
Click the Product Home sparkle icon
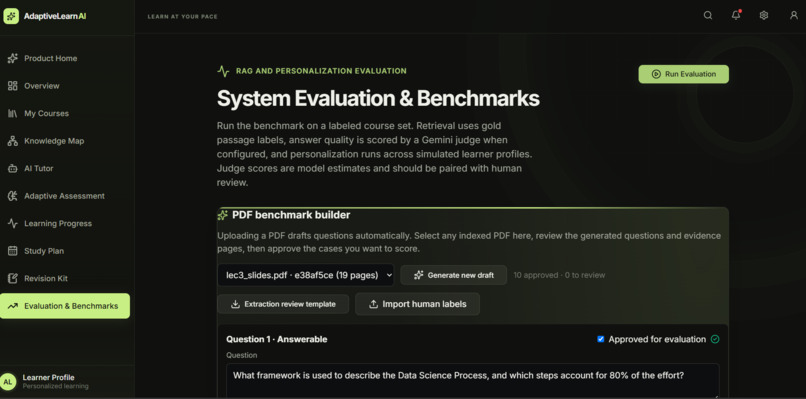click(x=12, y=58)
